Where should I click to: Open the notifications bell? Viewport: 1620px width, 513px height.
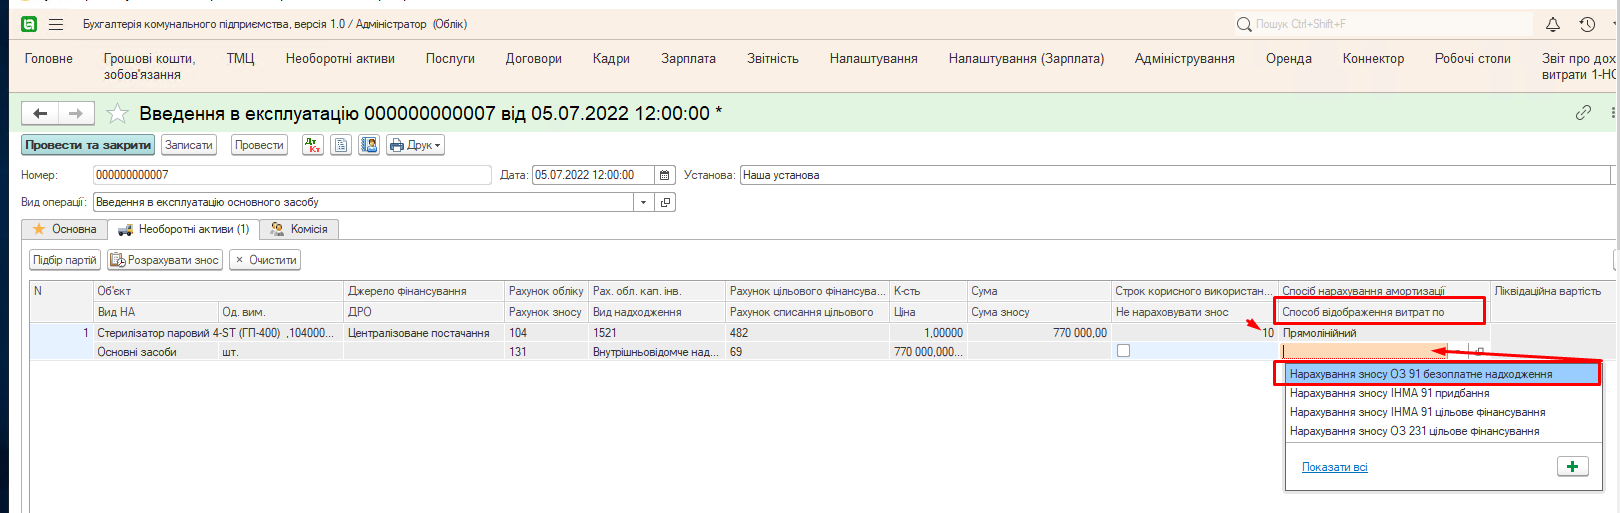(x=1552, y=24)
